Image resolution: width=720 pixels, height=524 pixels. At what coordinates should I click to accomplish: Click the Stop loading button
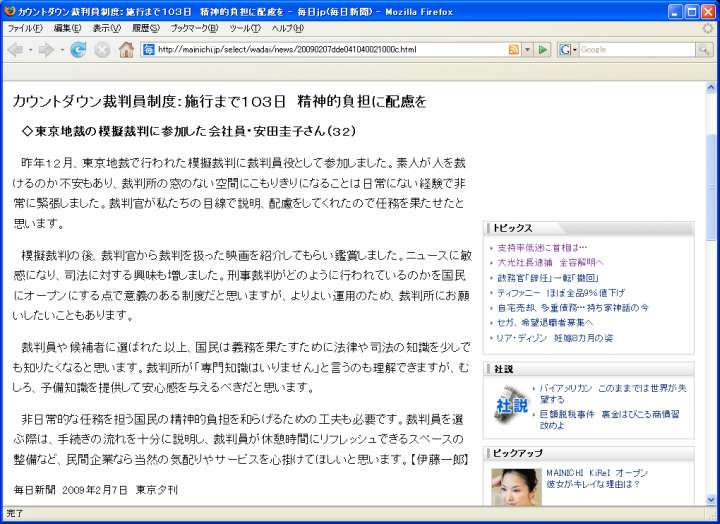[101, 49]
